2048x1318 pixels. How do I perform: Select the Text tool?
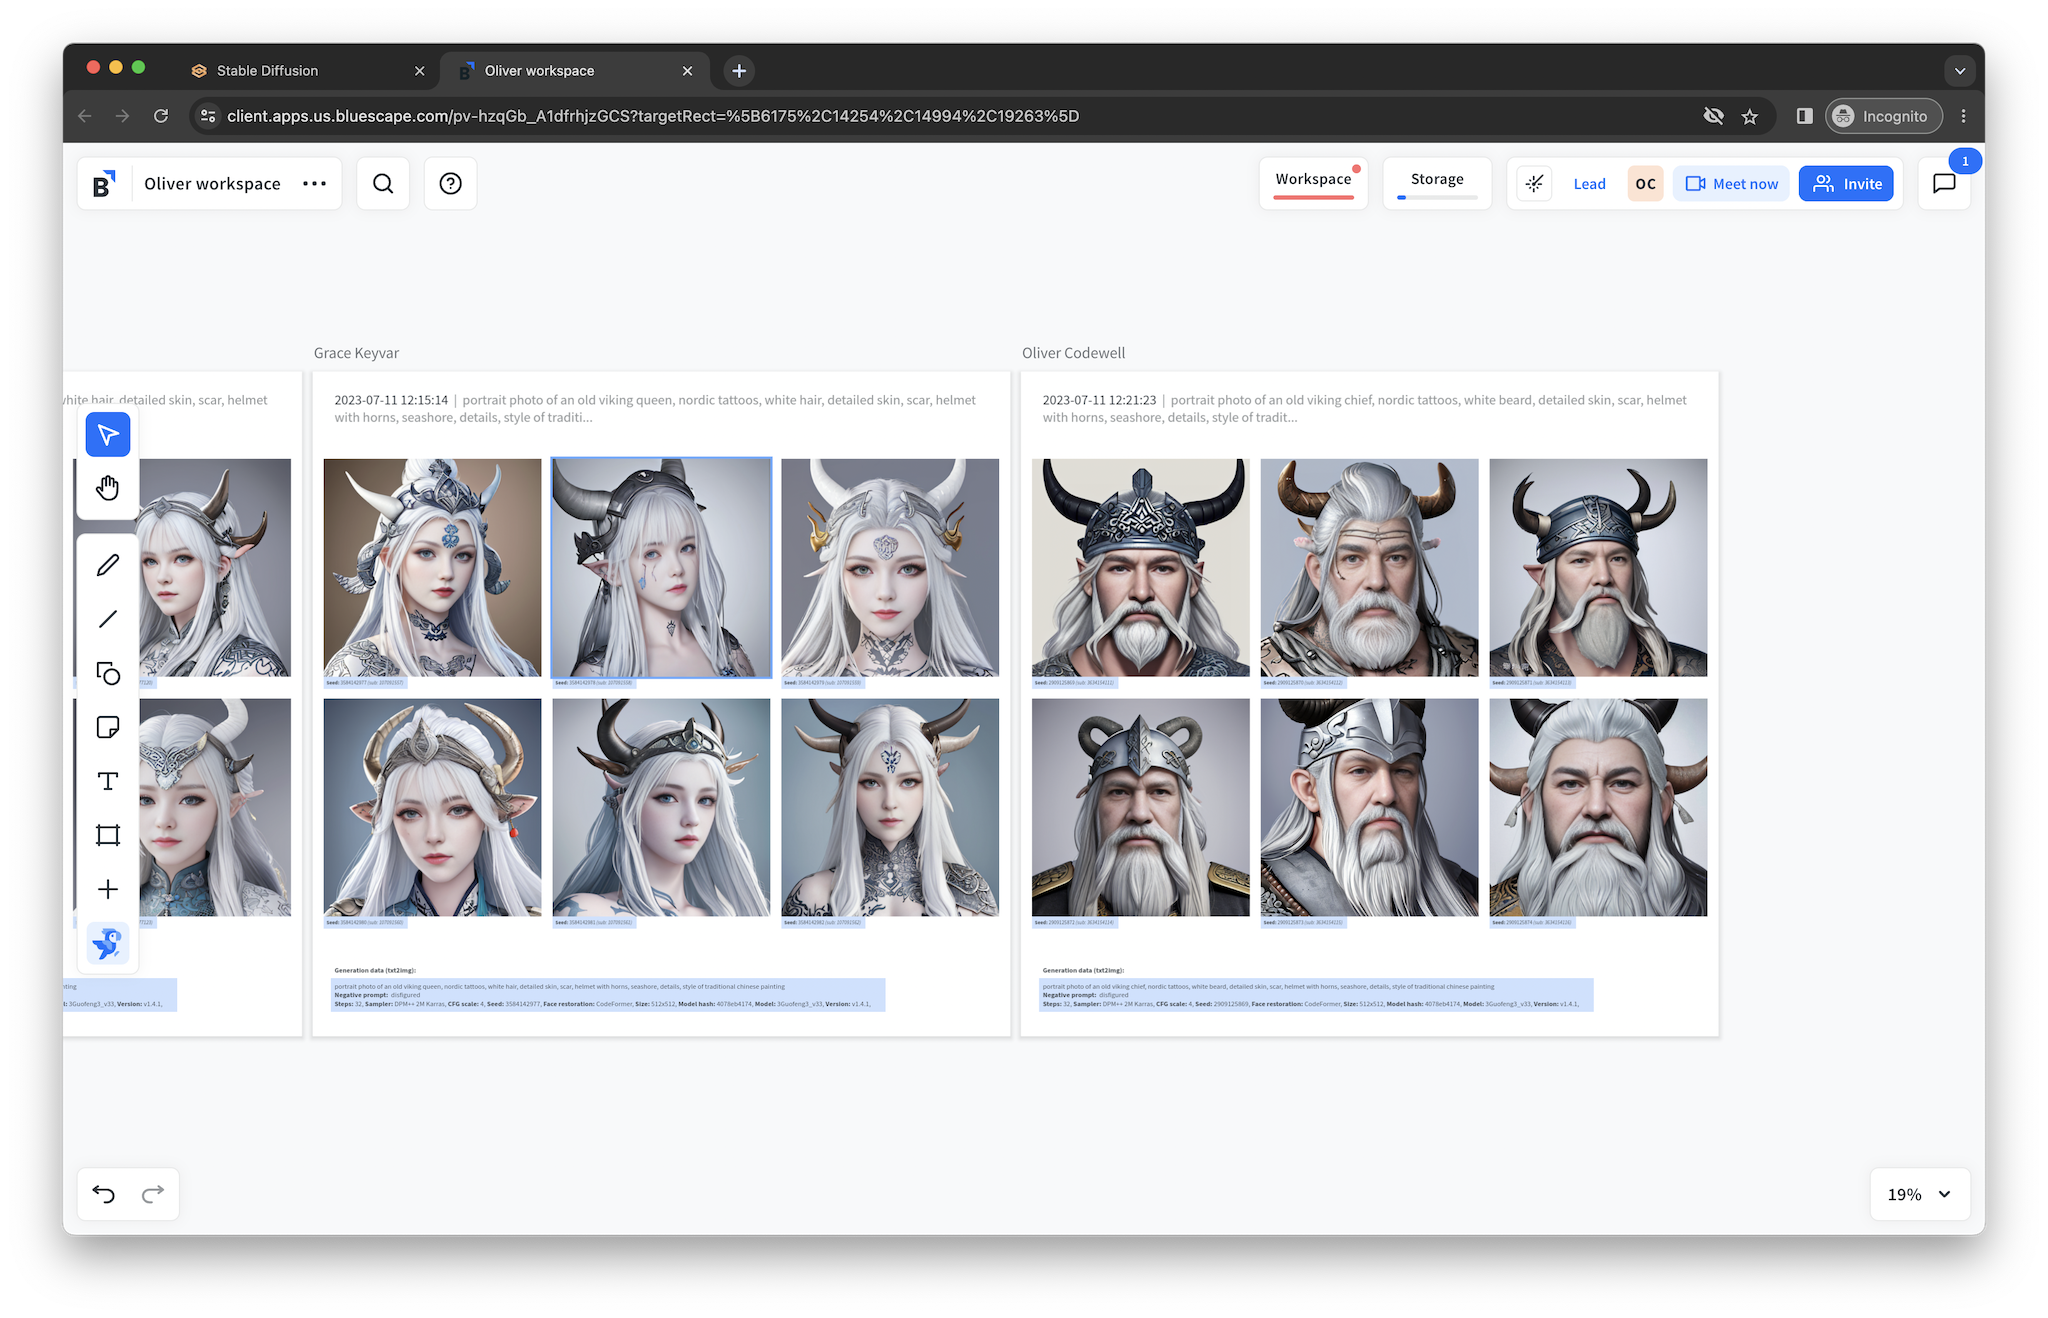pyautogui.click(x=108, y=781)
